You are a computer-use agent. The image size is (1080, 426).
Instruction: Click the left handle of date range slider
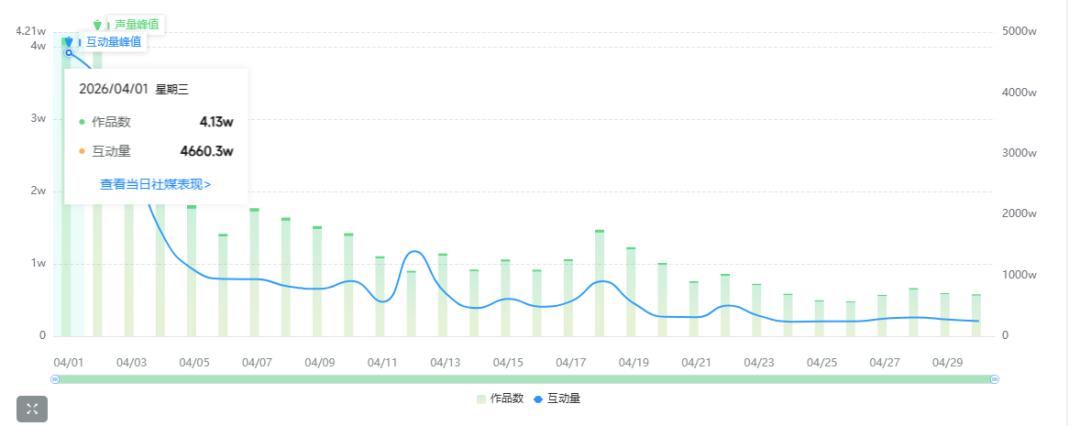[56, 379]
